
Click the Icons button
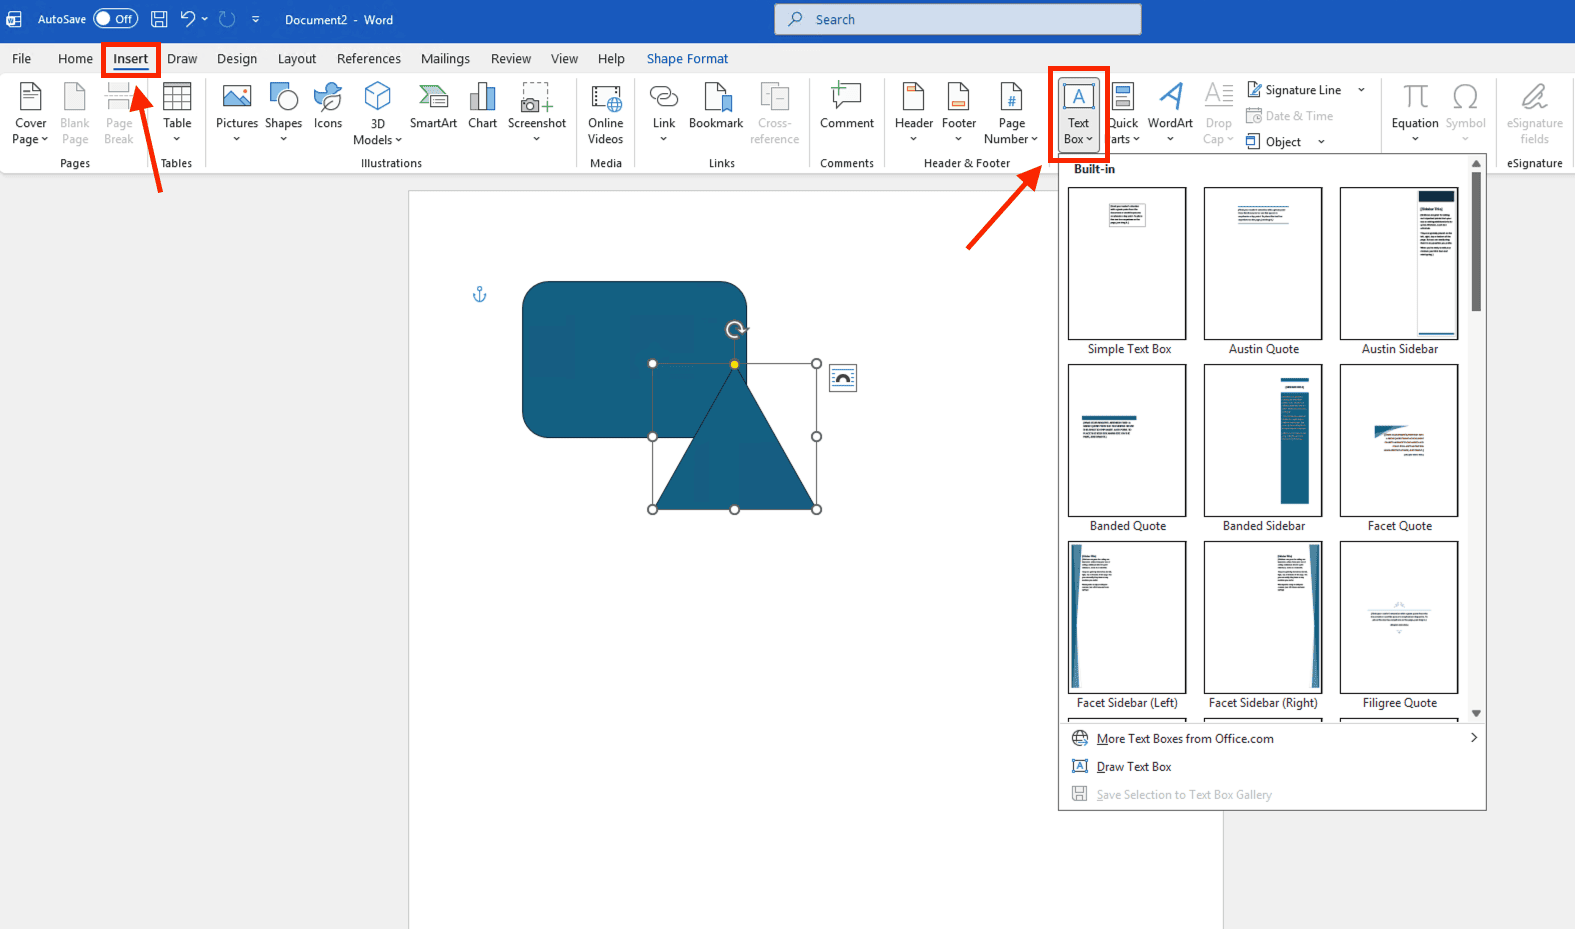click(x=328, y=106)
